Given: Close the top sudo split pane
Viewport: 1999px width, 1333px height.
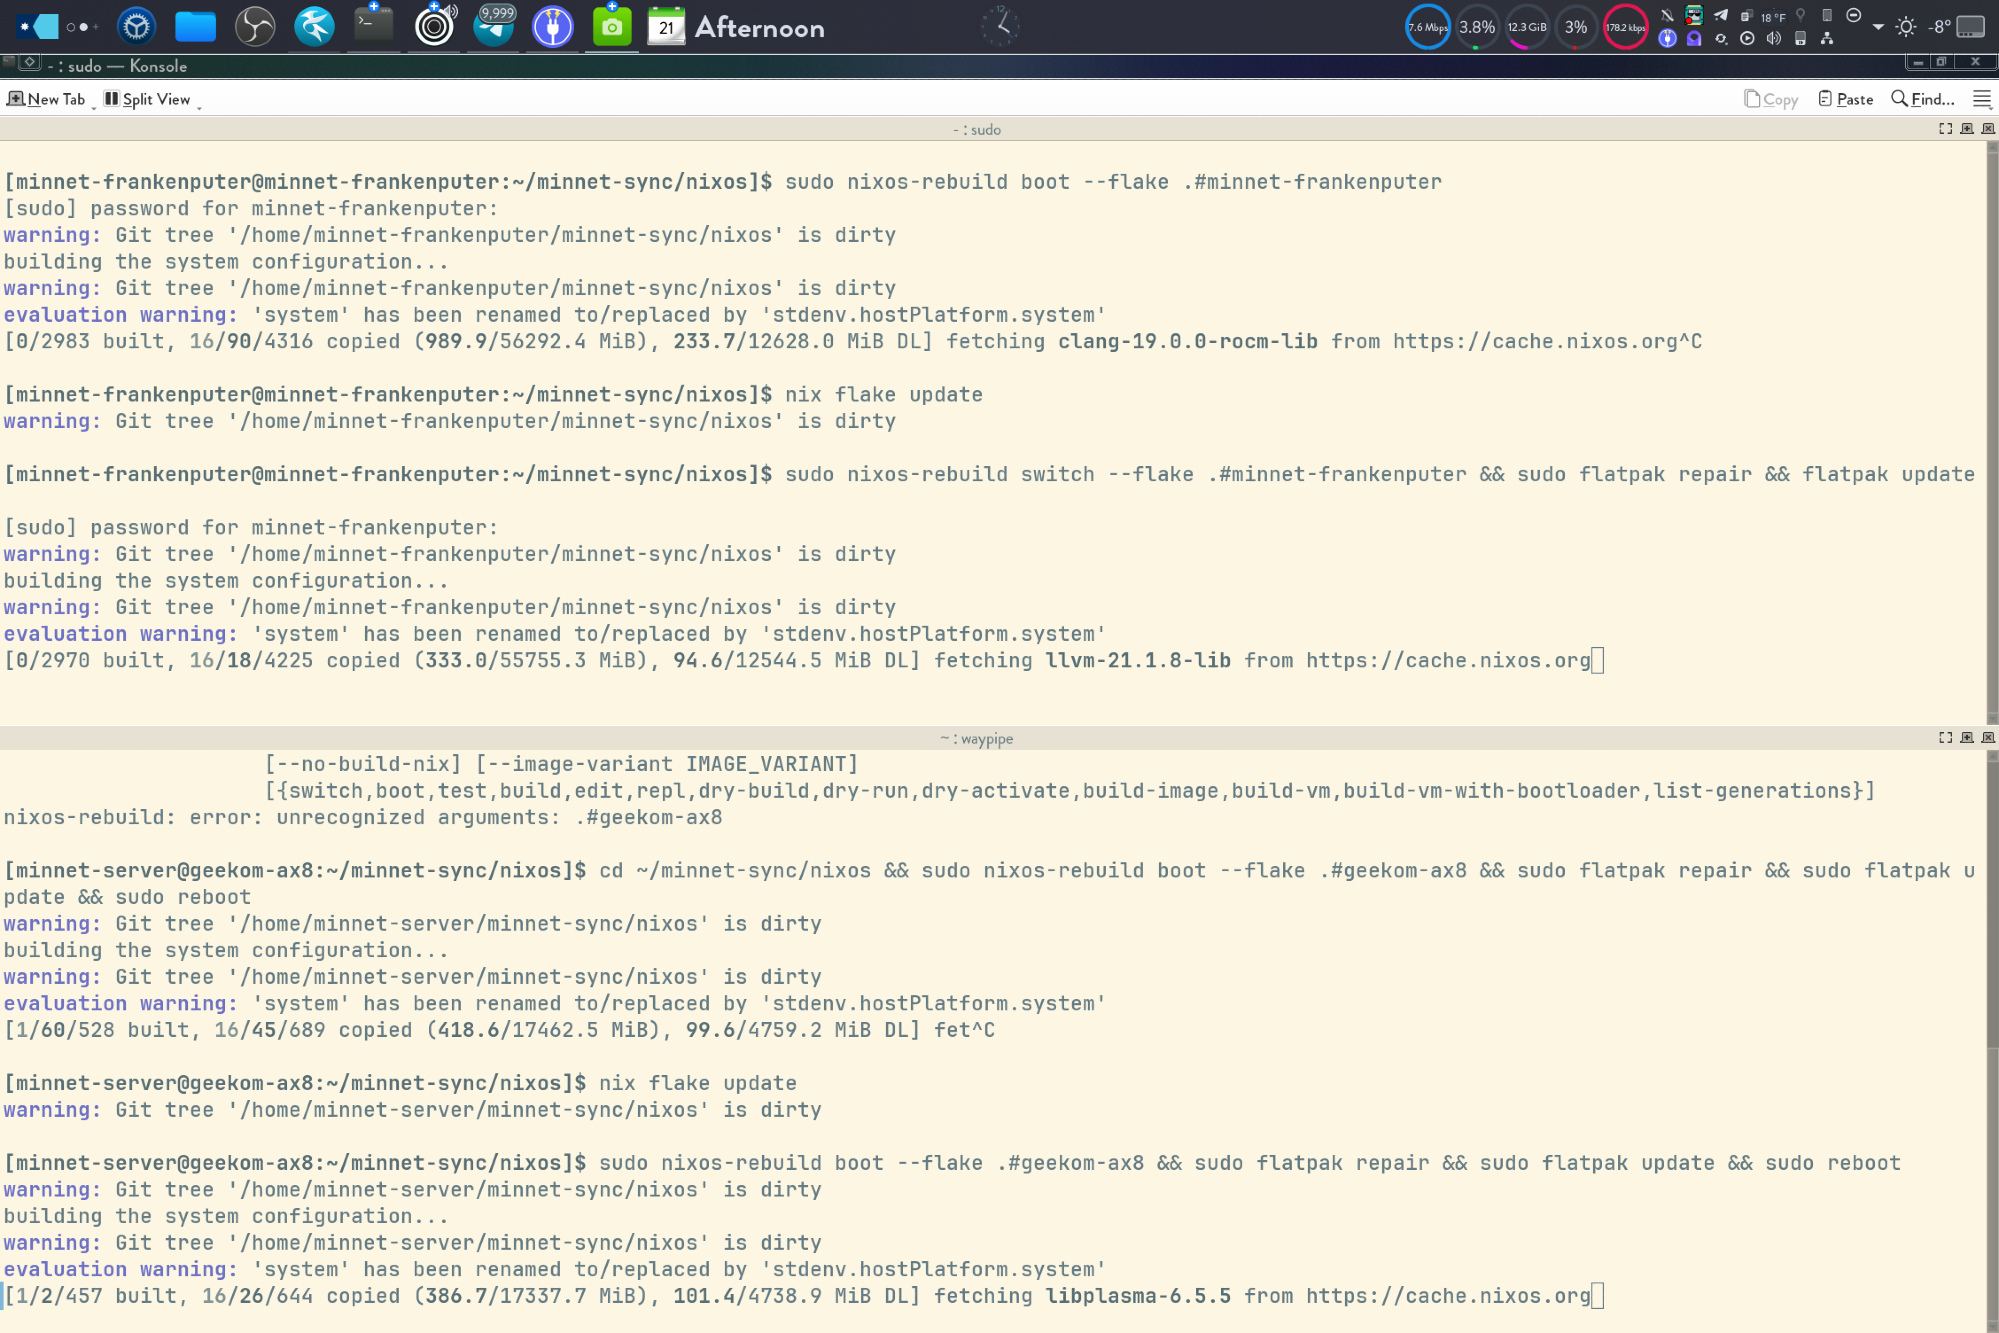Looking at the screenshot, I should (x=1988, y=129).
